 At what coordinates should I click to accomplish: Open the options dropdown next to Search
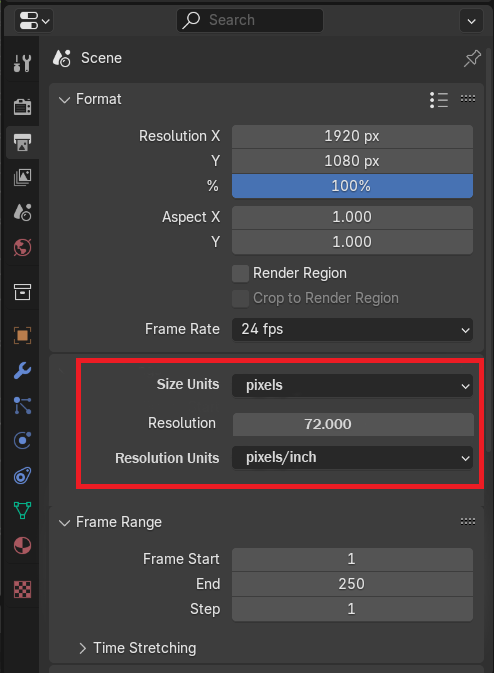click(x=471, y=21)
